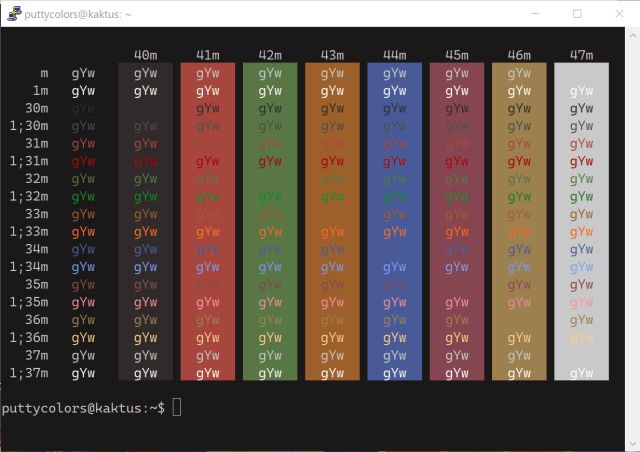Click the 1;34m row label

tap(29, 267)
